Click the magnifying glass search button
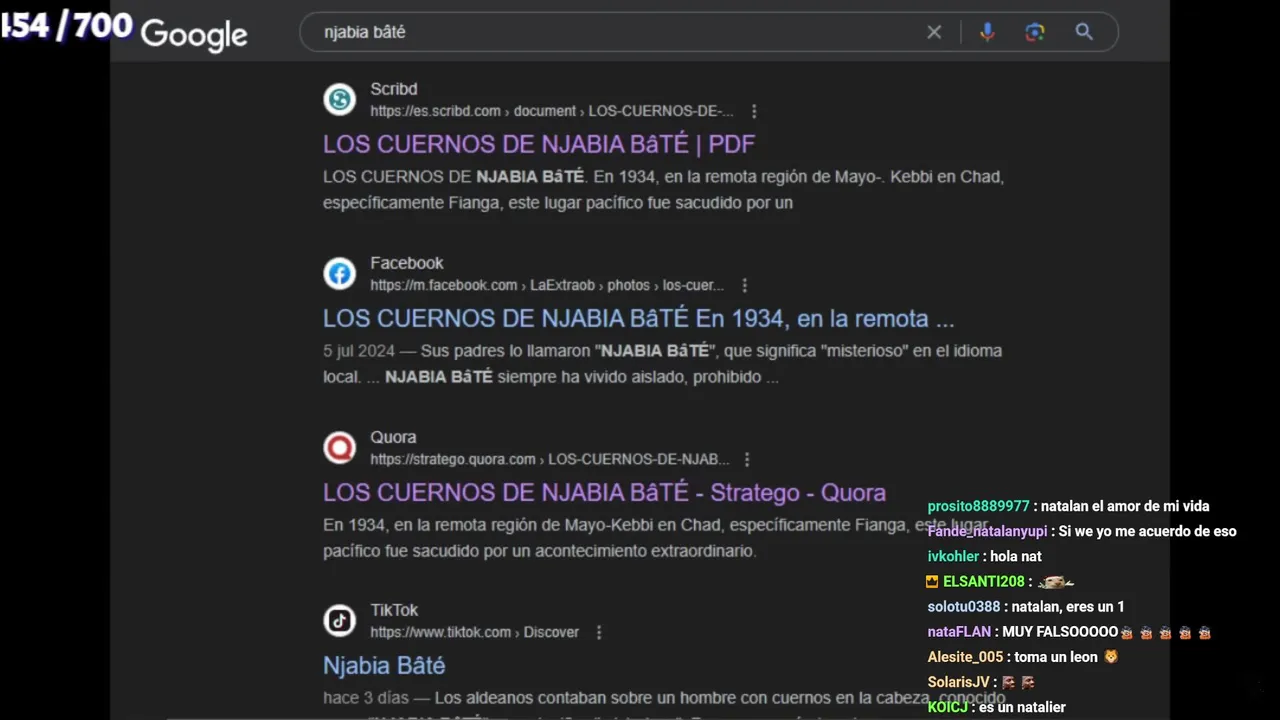The image size is (1280, 720). coord(1084,32)
